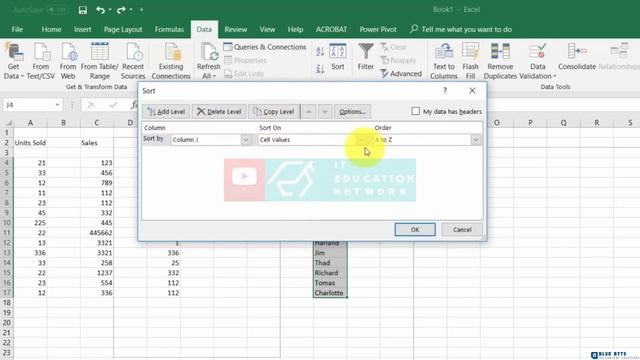Viewport: 640px width, 360px height.
Task: Switch to the Formulas tab
Action: pyautogui.click(x=169, y=29)
